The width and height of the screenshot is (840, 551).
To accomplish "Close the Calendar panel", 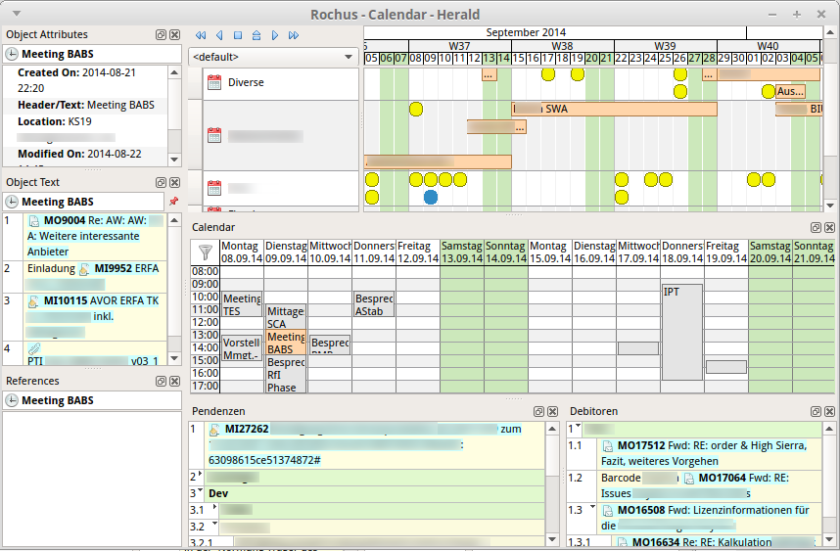I will [x=829, y=228].
